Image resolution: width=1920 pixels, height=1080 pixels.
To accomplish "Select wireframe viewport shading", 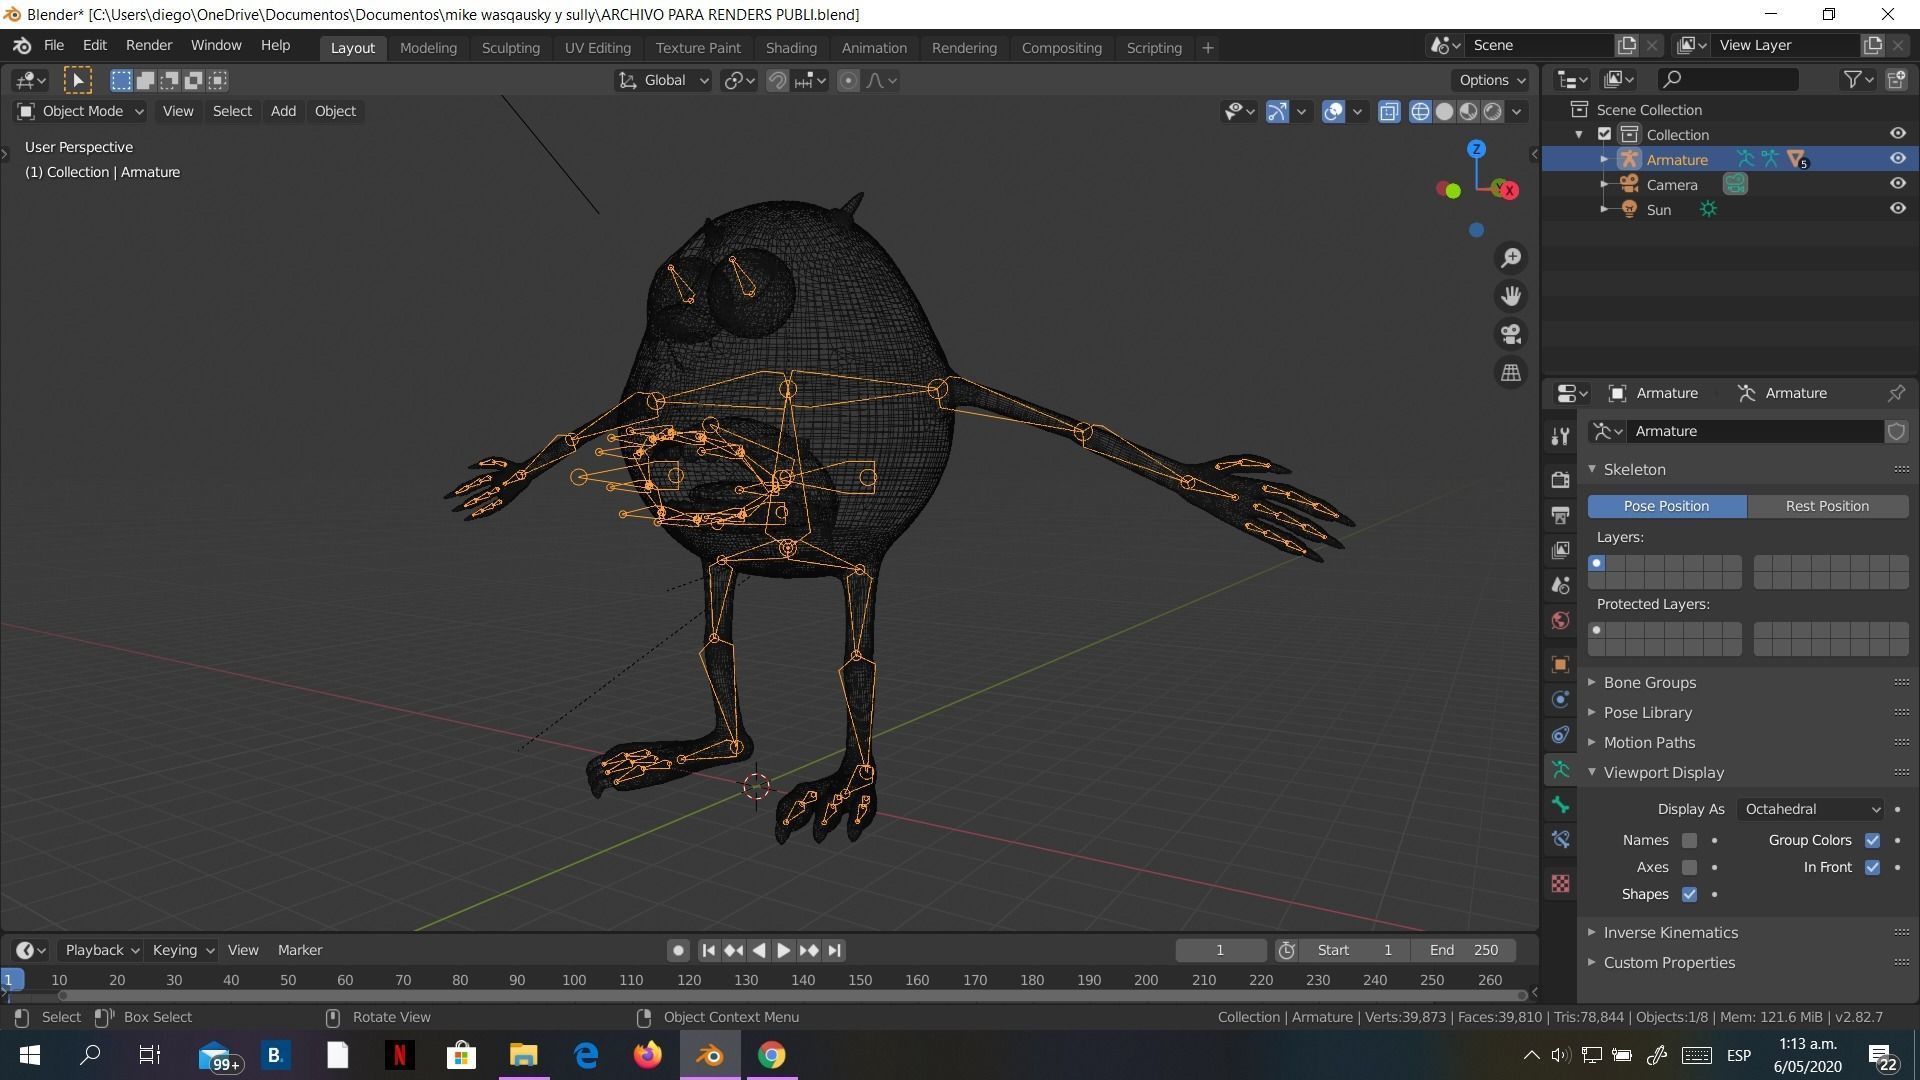I will (x=1420, y=111).
